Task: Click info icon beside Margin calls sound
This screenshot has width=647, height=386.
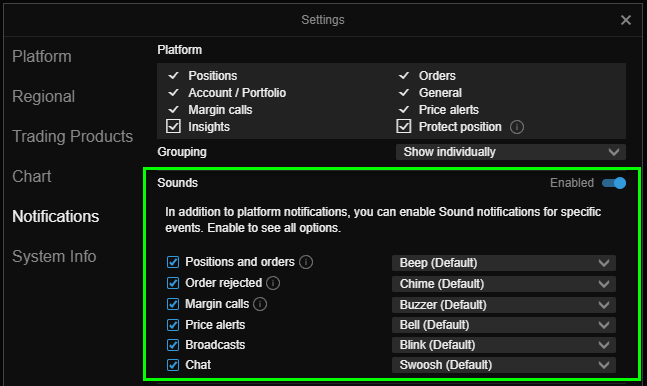Action: coord(260,304)
